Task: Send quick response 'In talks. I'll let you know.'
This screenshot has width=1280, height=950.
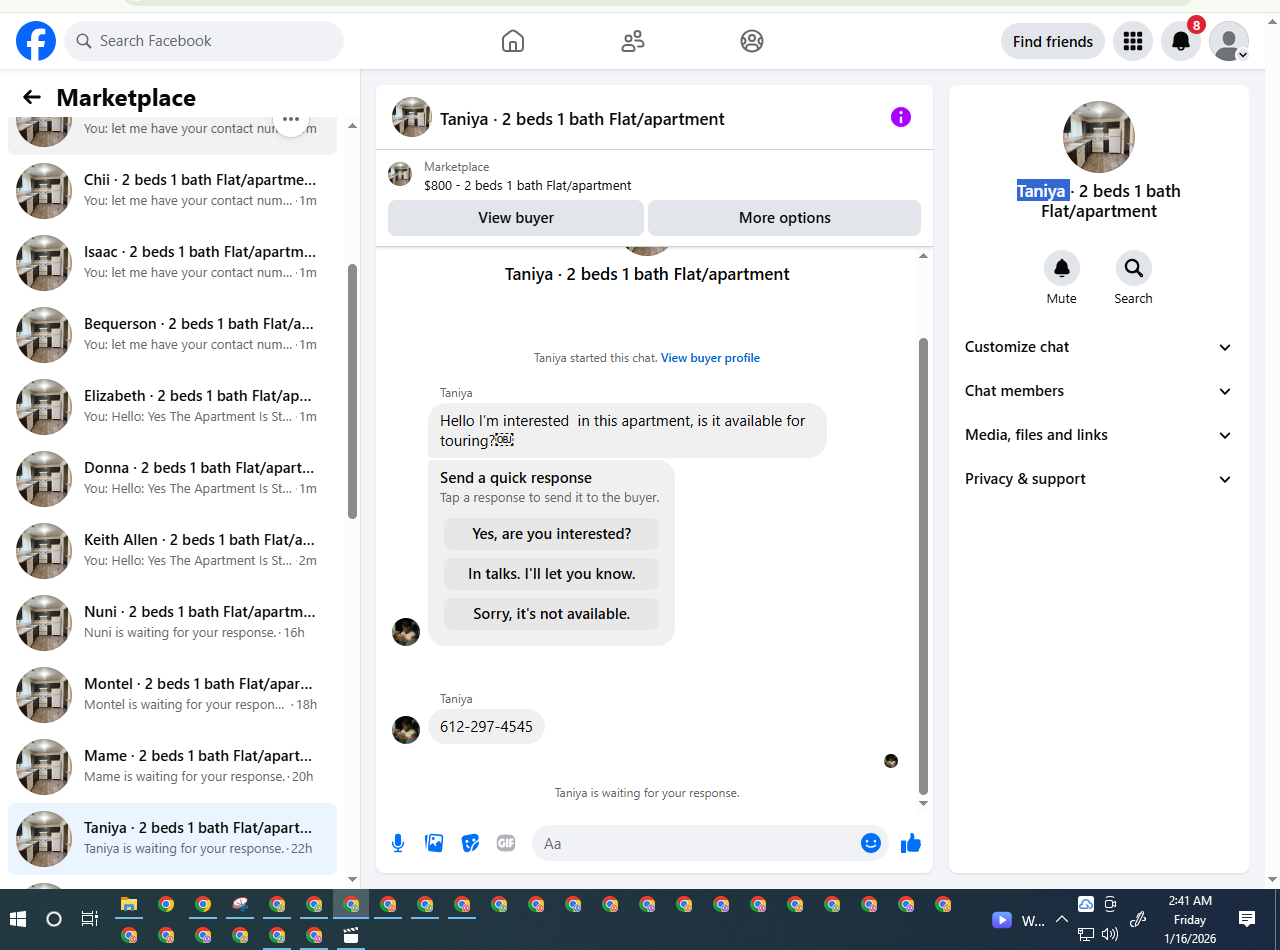Action: click(552, 574)
